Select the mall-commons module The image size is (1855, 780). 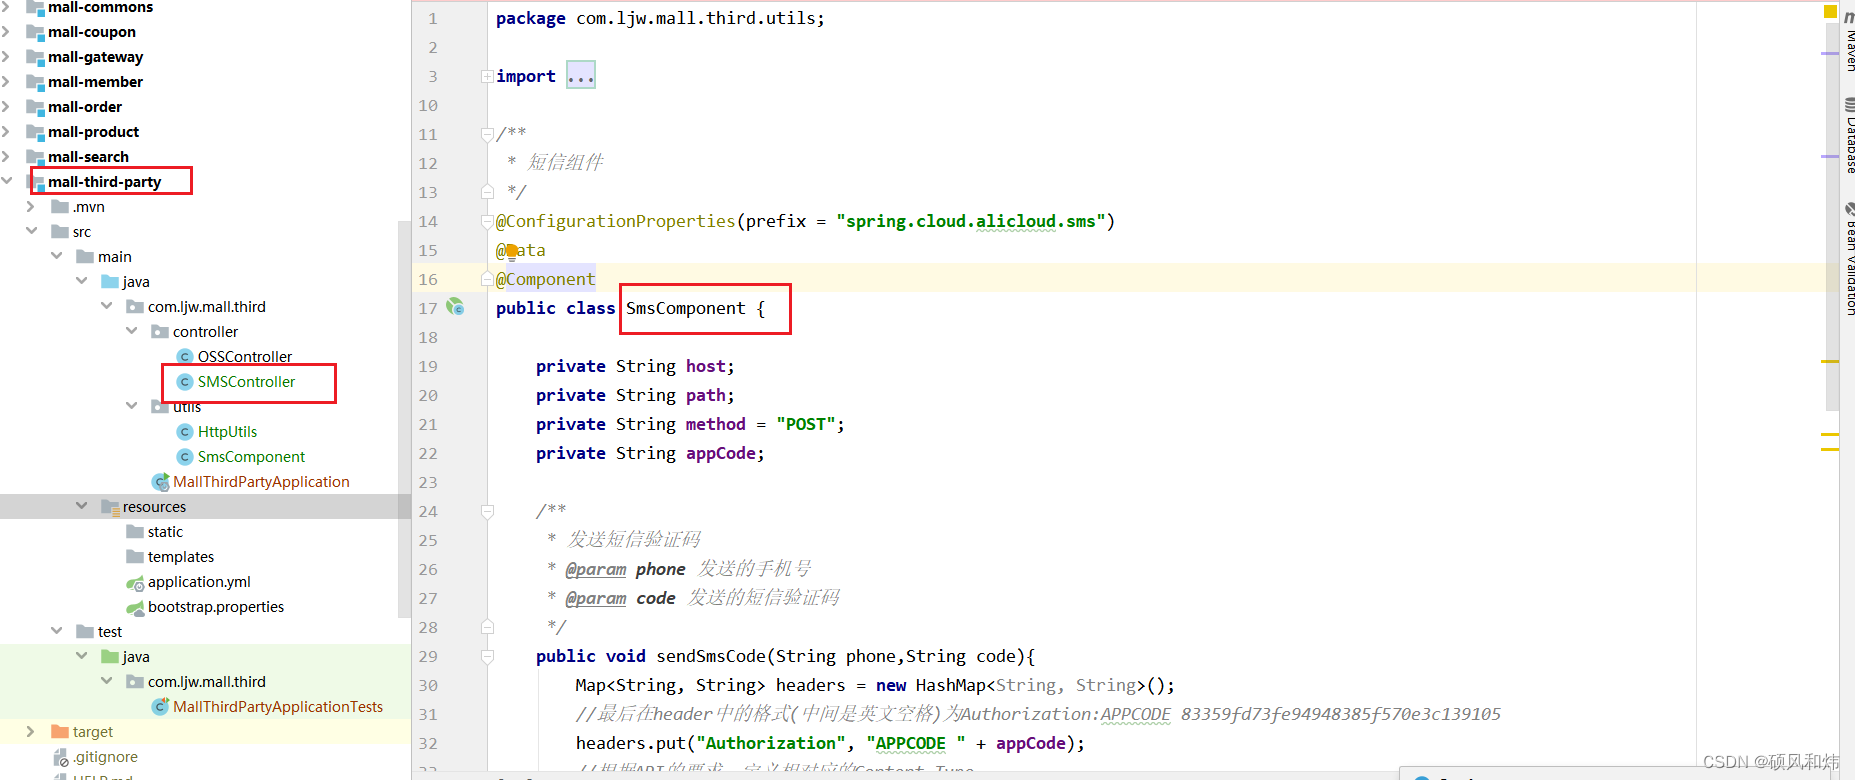tap(100, 7)
